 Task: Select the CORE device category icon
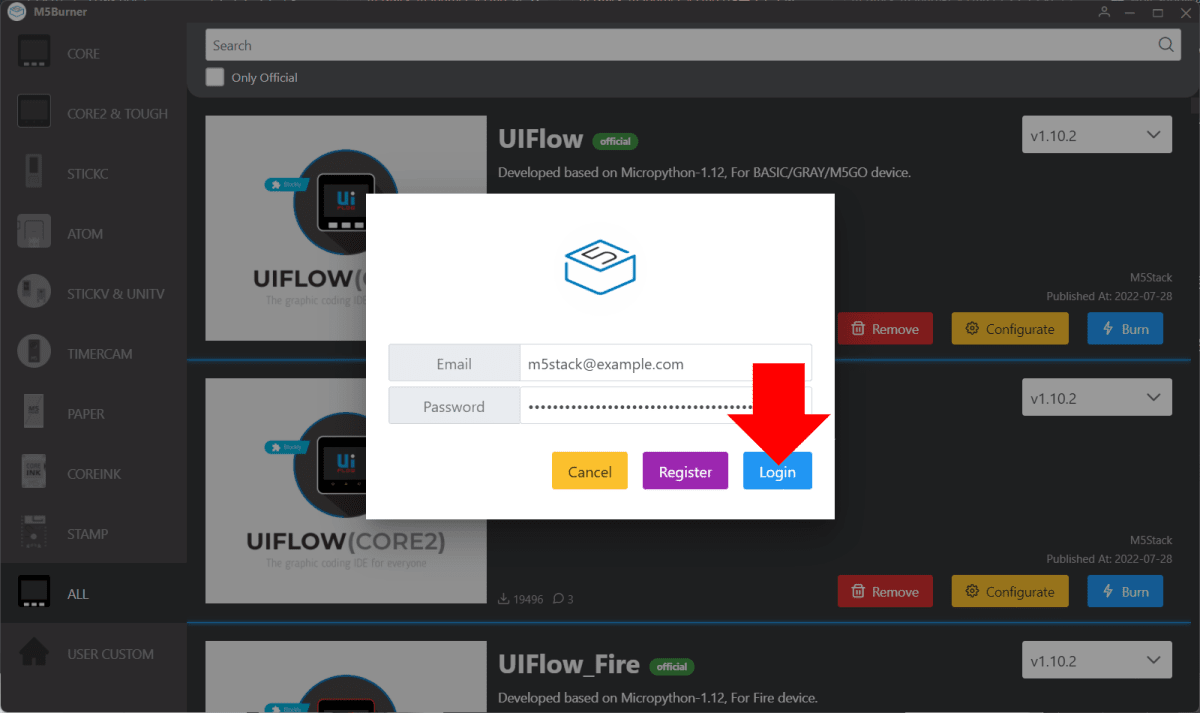pos(34,53)
